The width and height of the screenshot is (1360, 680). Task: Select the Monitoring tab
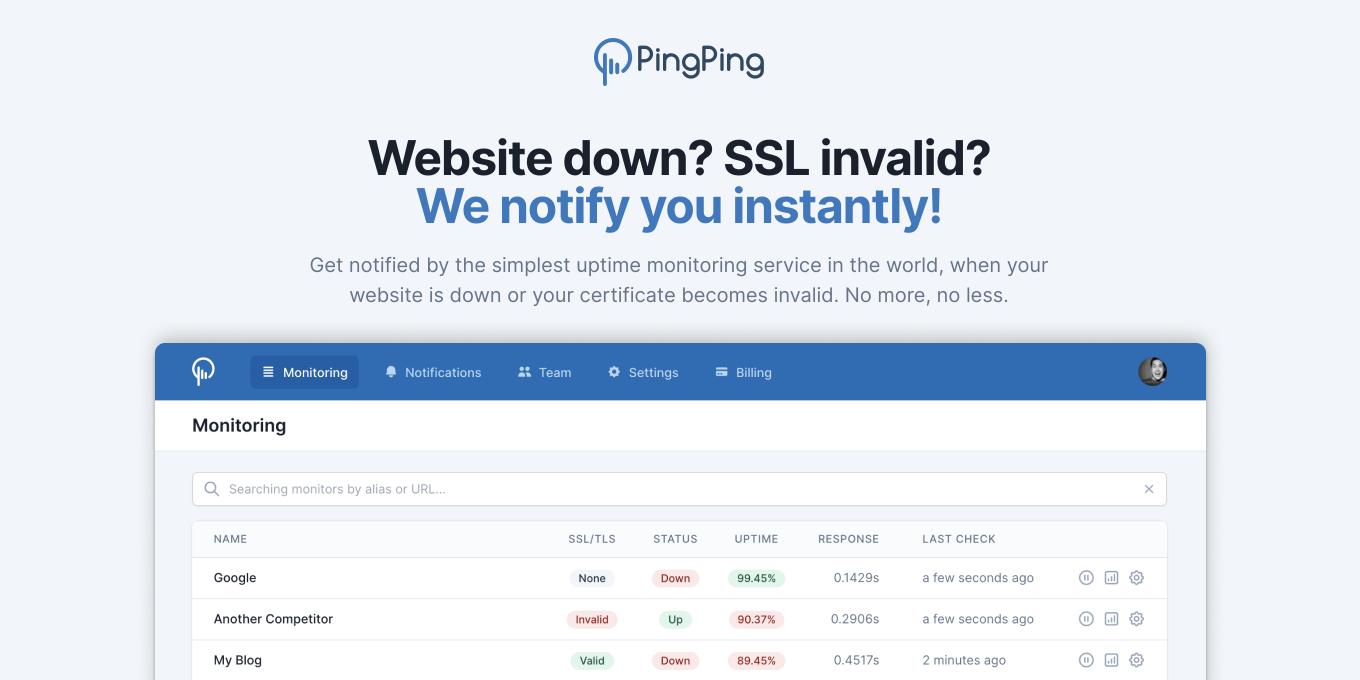(x=304, y=372)
